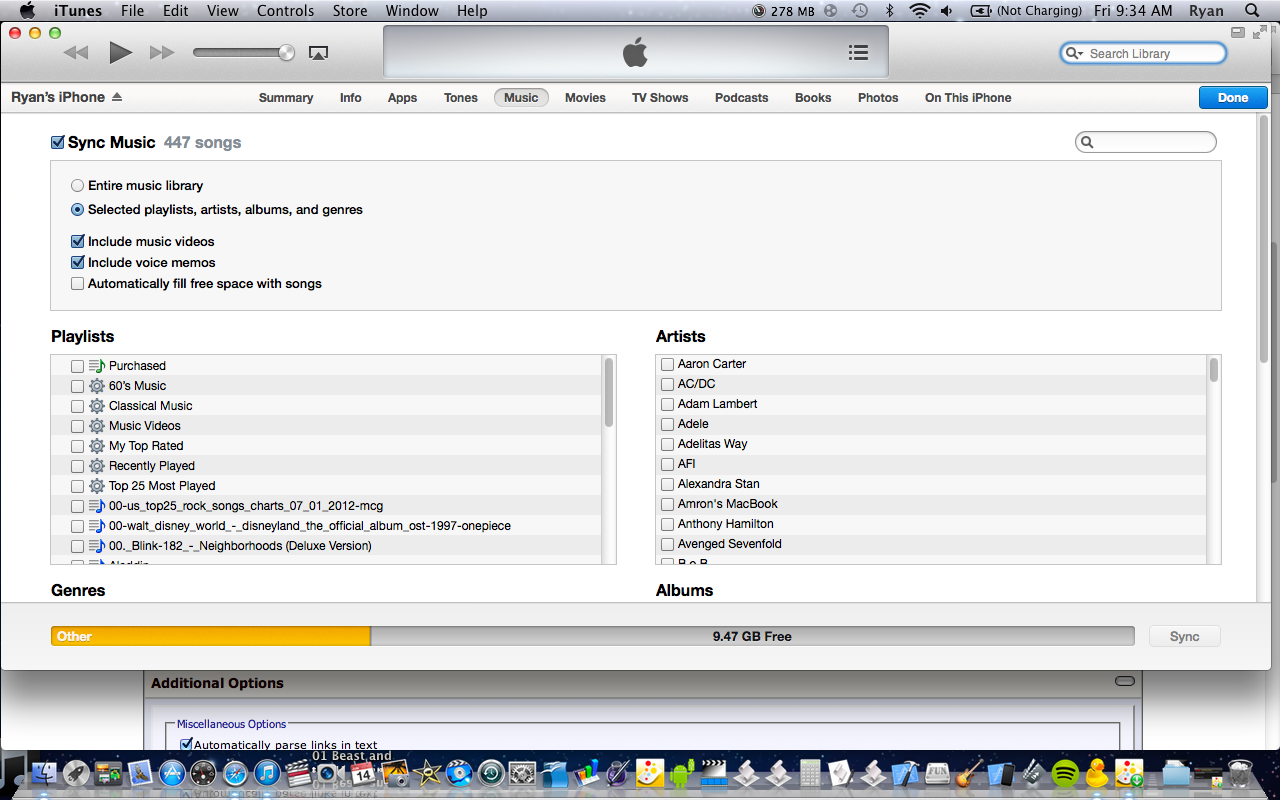Check the Purchased playlist checkbox
The image size is (1280, 800).
tap(77, 366)
